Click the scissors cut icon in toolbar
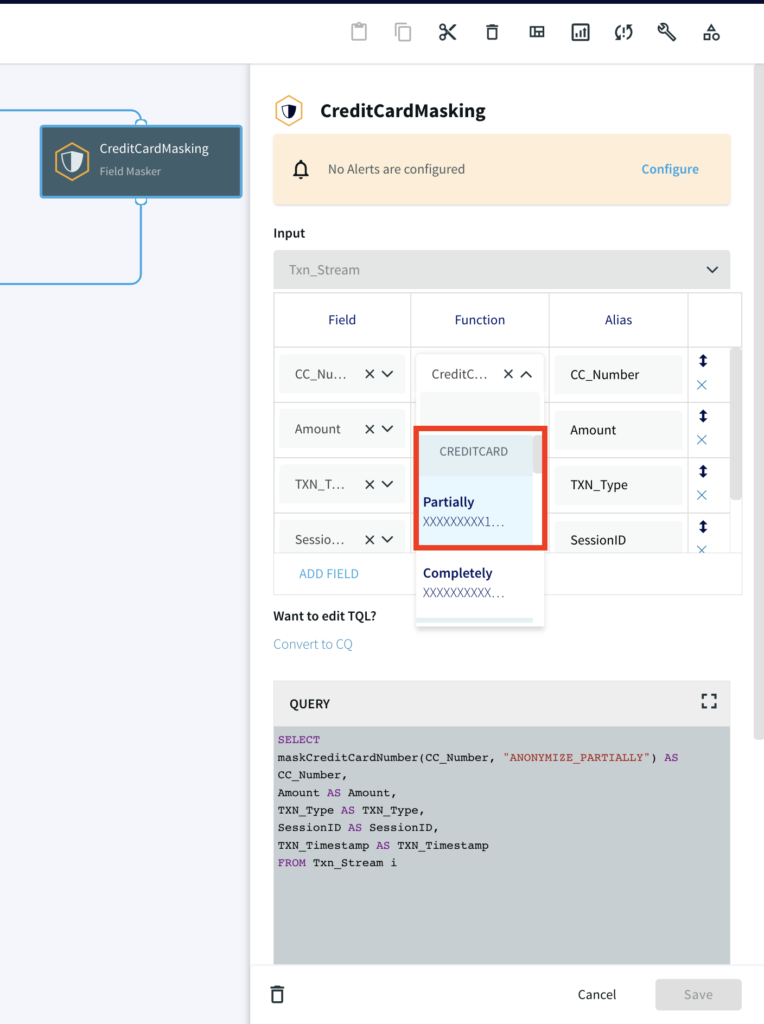 (447, 32)
